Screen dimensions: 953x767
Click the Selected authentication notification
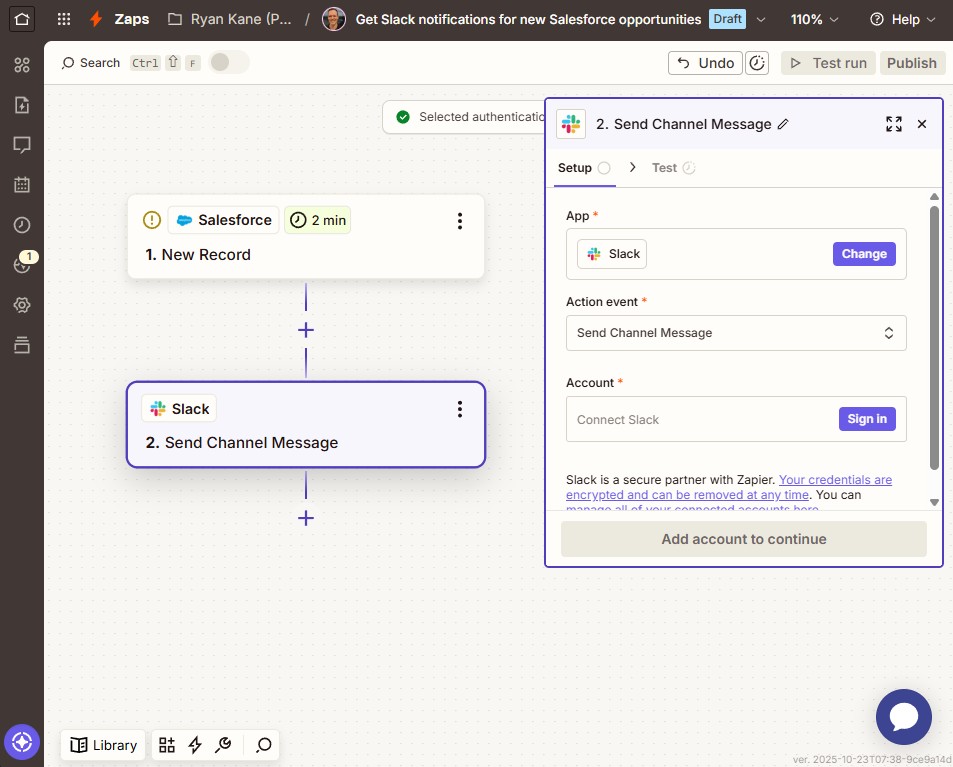(464, 117)
